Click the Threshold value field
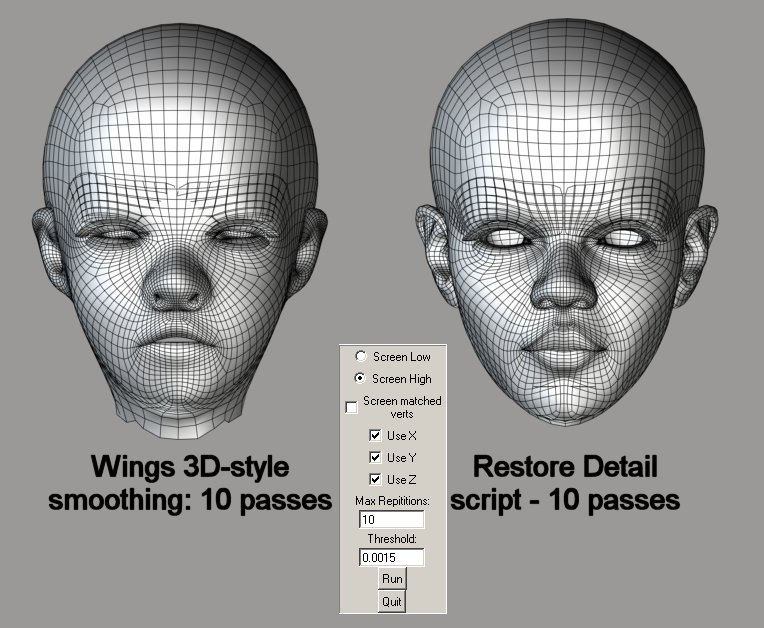764x628 pixels. 391,557
